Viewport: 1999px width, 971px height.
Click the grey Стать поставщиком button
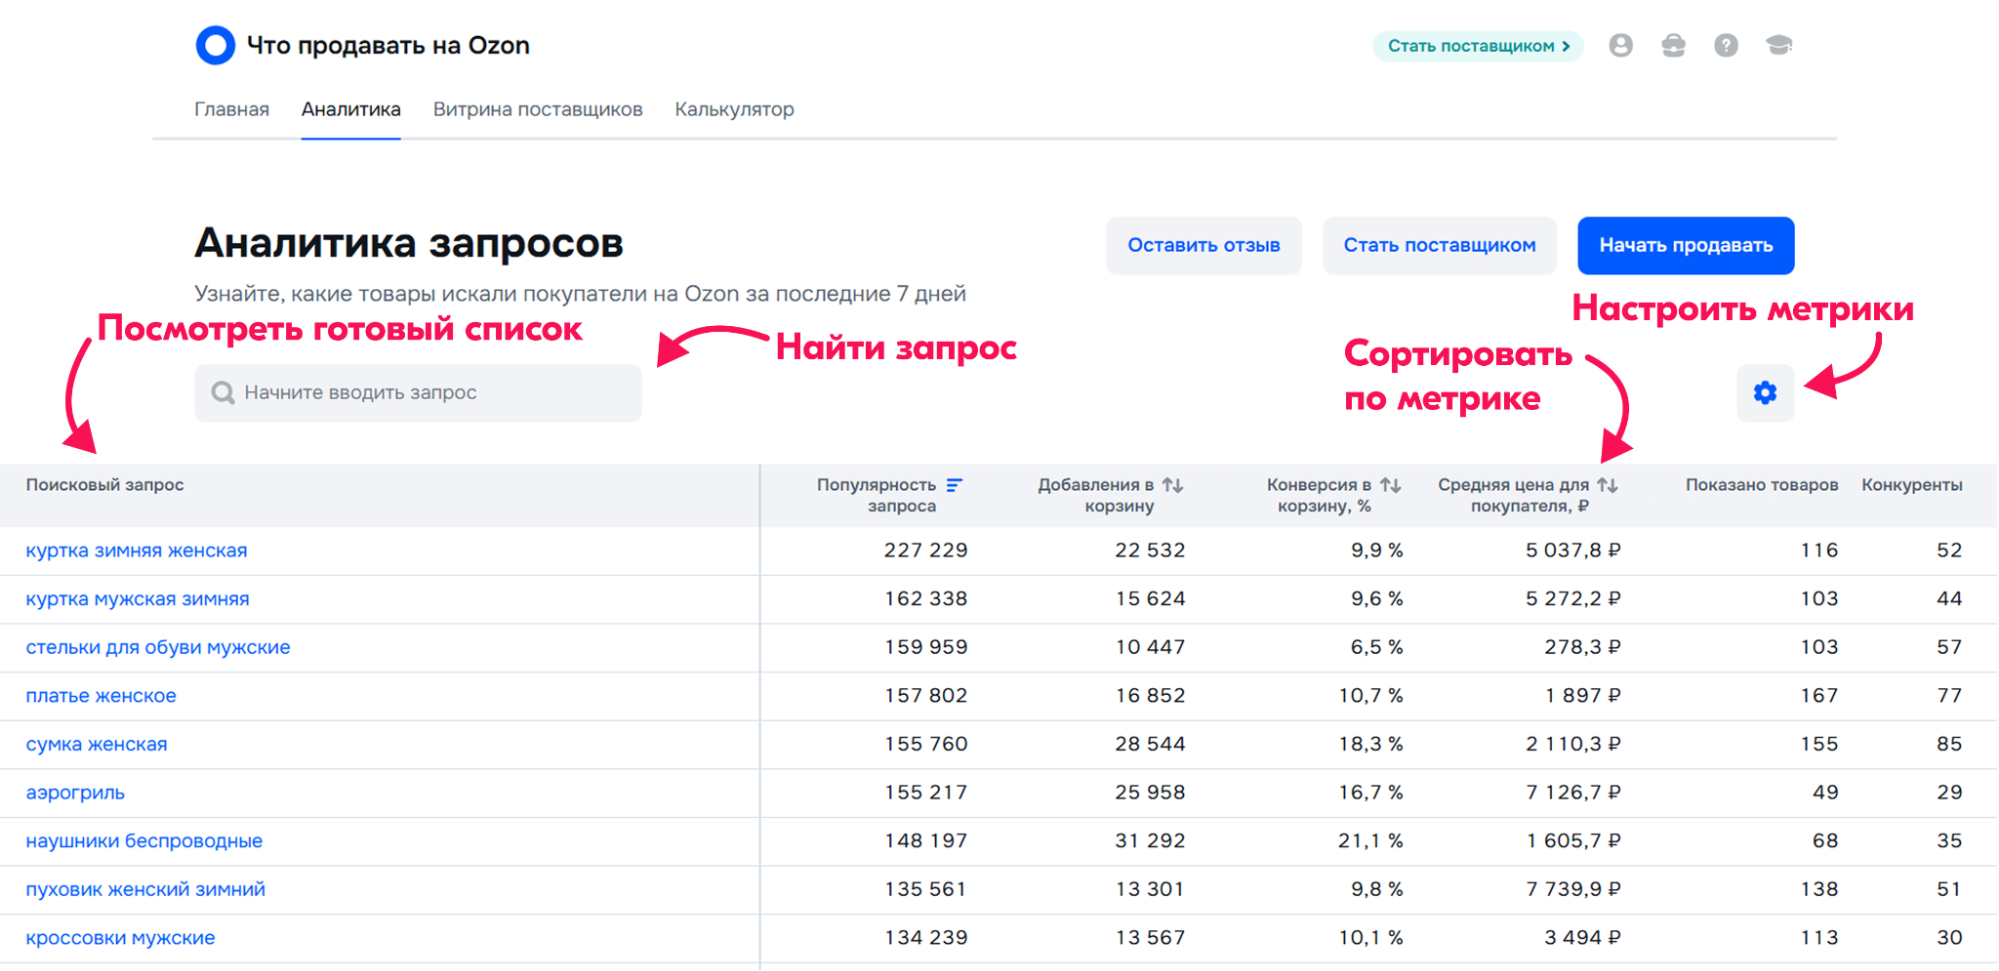(x=1440, y=245)
